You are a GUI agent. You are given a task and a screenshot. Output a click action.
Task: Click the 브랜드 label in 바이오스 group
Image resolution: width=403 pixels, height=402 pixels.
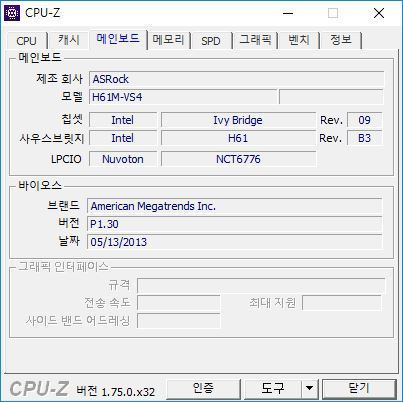(x=64, y=205)
